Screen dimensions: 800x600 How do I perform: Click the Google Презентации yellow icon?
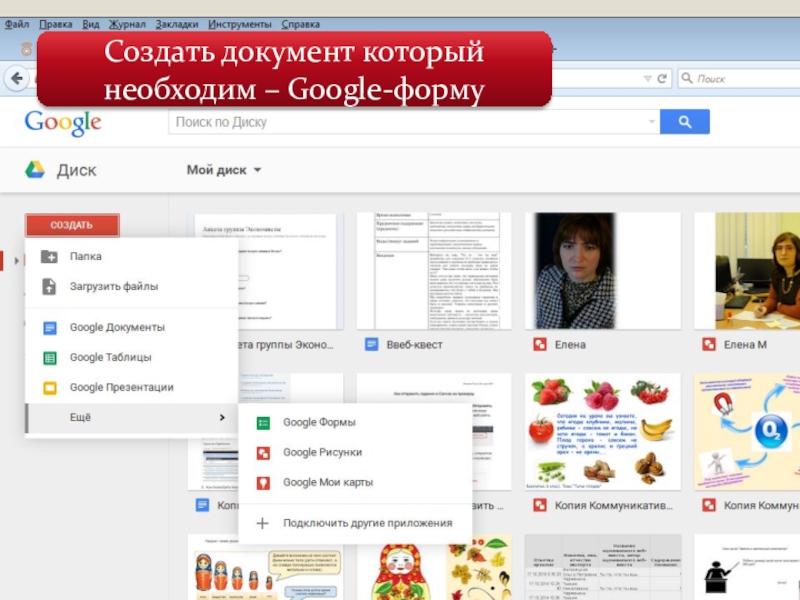[49, 388]
